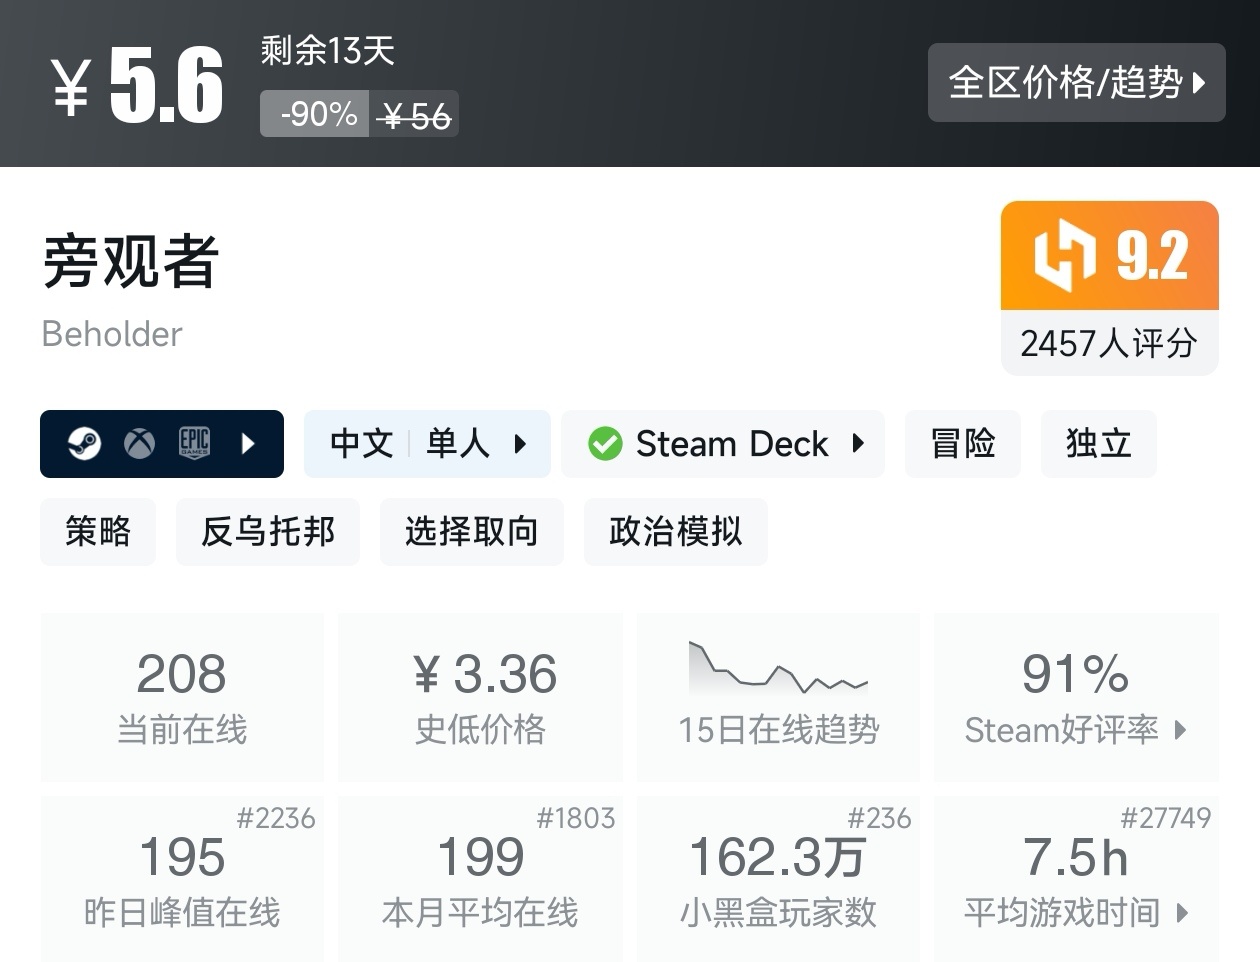Click the ¥5.6 current price
The width and height of the screenshot is (1260, 962).
[x=137, y=85]
